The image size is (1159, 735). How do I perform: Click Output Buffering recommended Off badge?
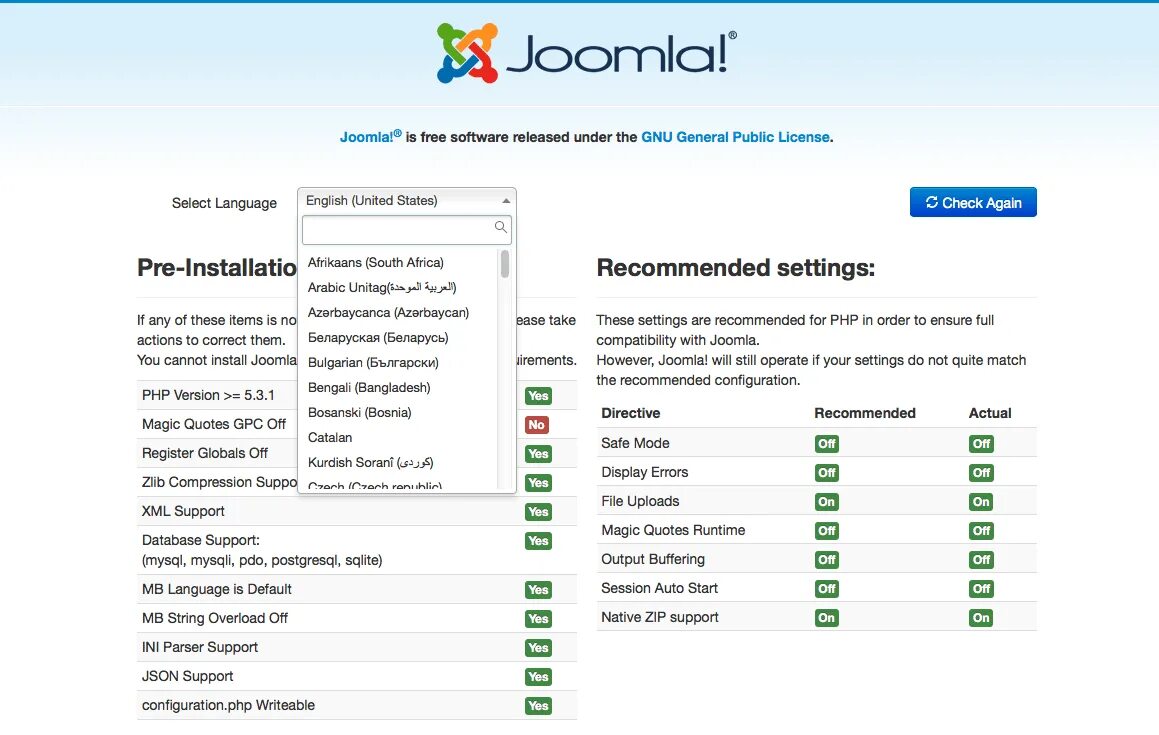[x=826, y=560]
